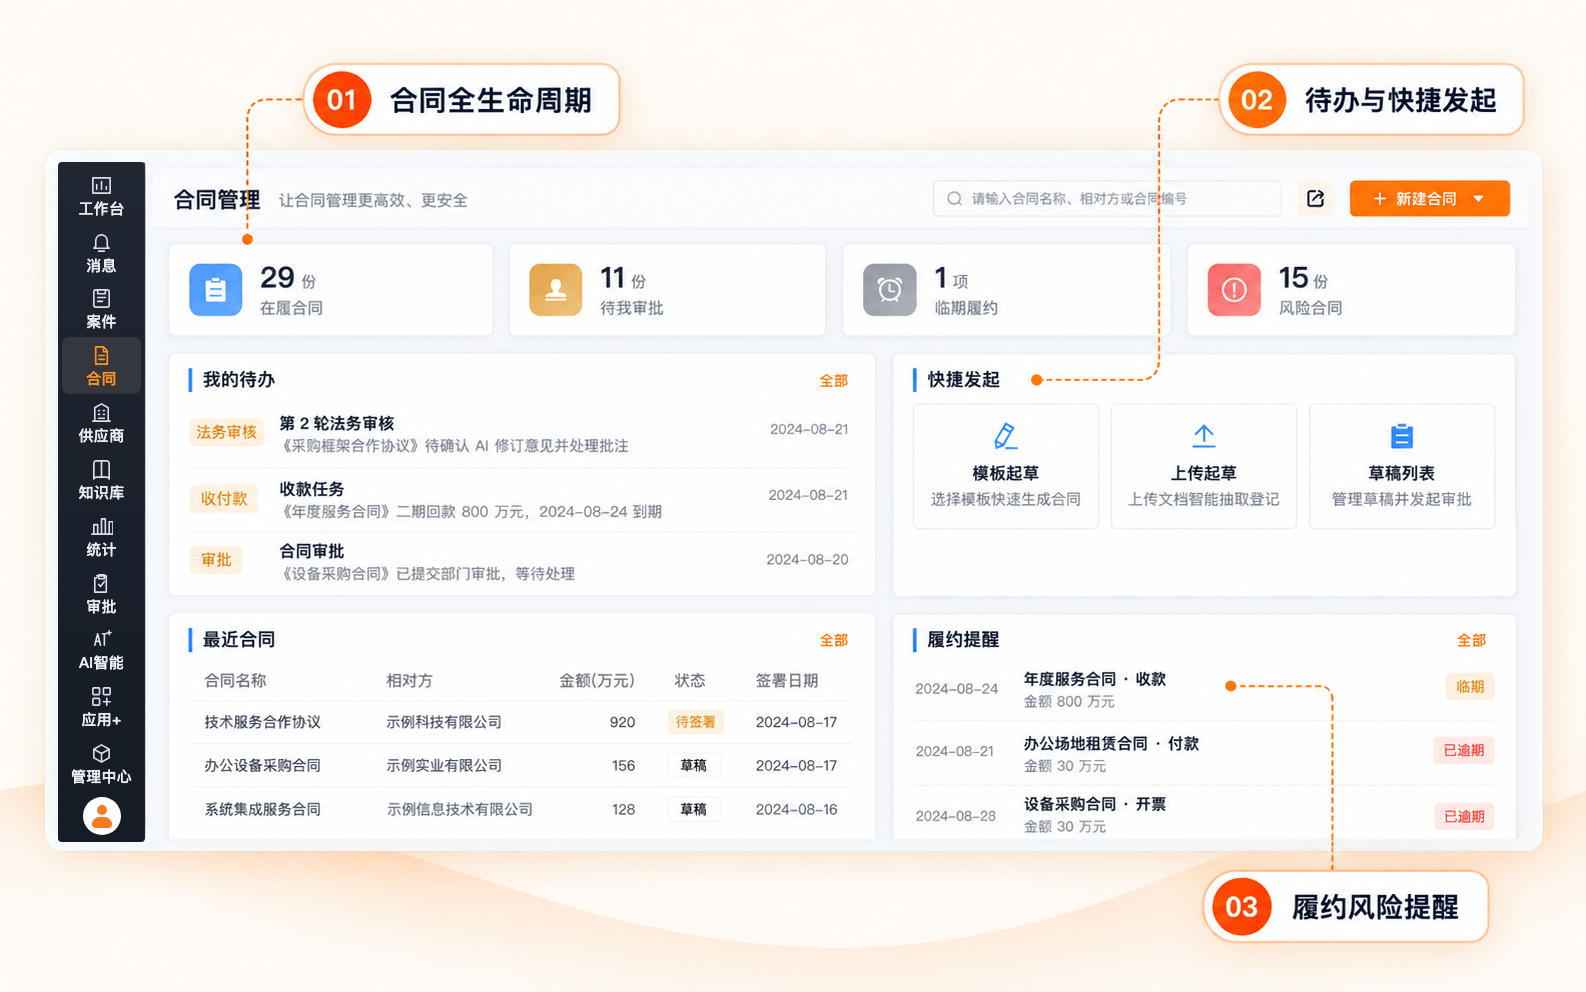Image resolution: width=1586 pixels, height=992 pixels.
Task: Open the 工作台 sidebar icon
Action: click(101, 196)
